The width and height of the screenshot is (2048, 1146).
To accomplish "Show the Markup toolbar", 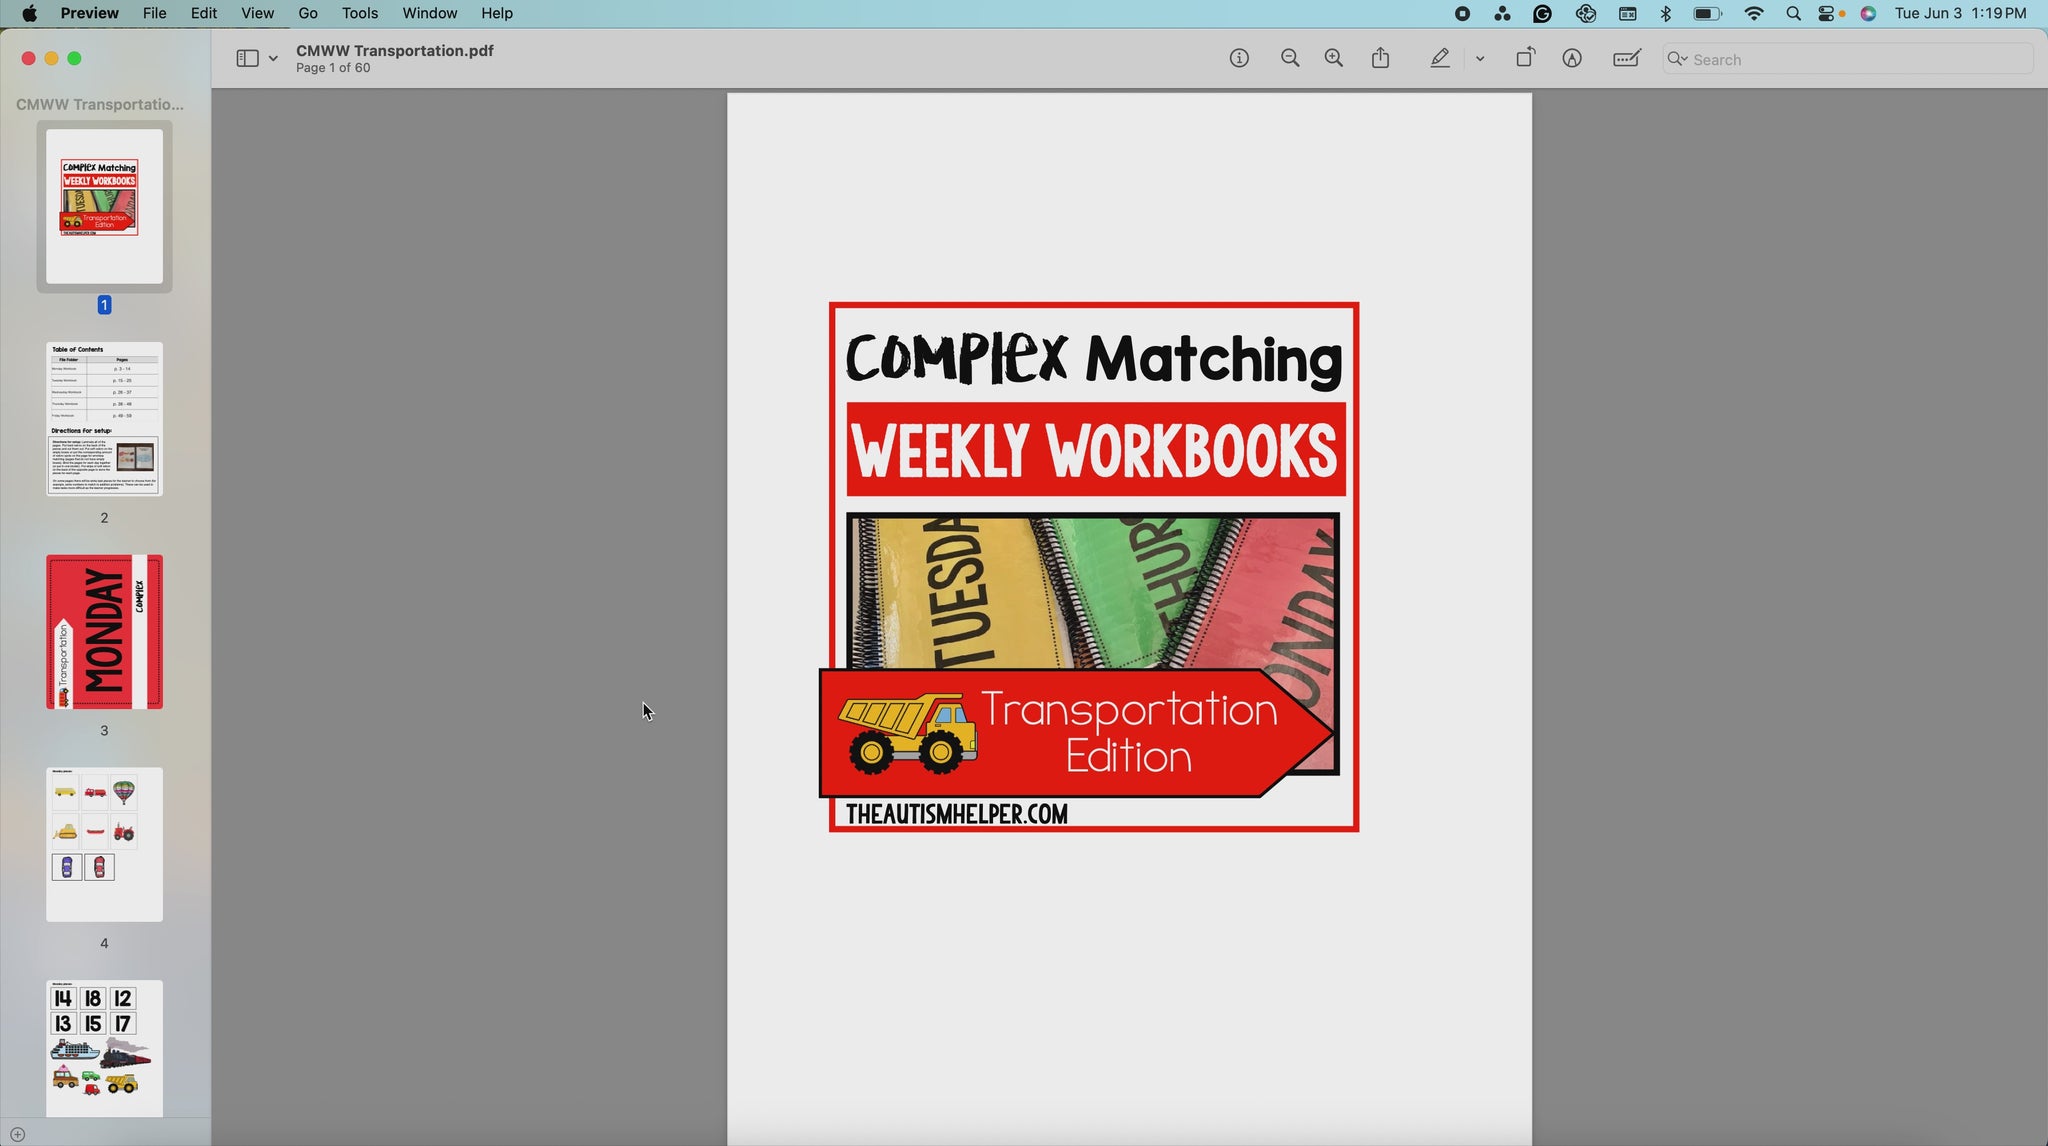I will 1572,59.
